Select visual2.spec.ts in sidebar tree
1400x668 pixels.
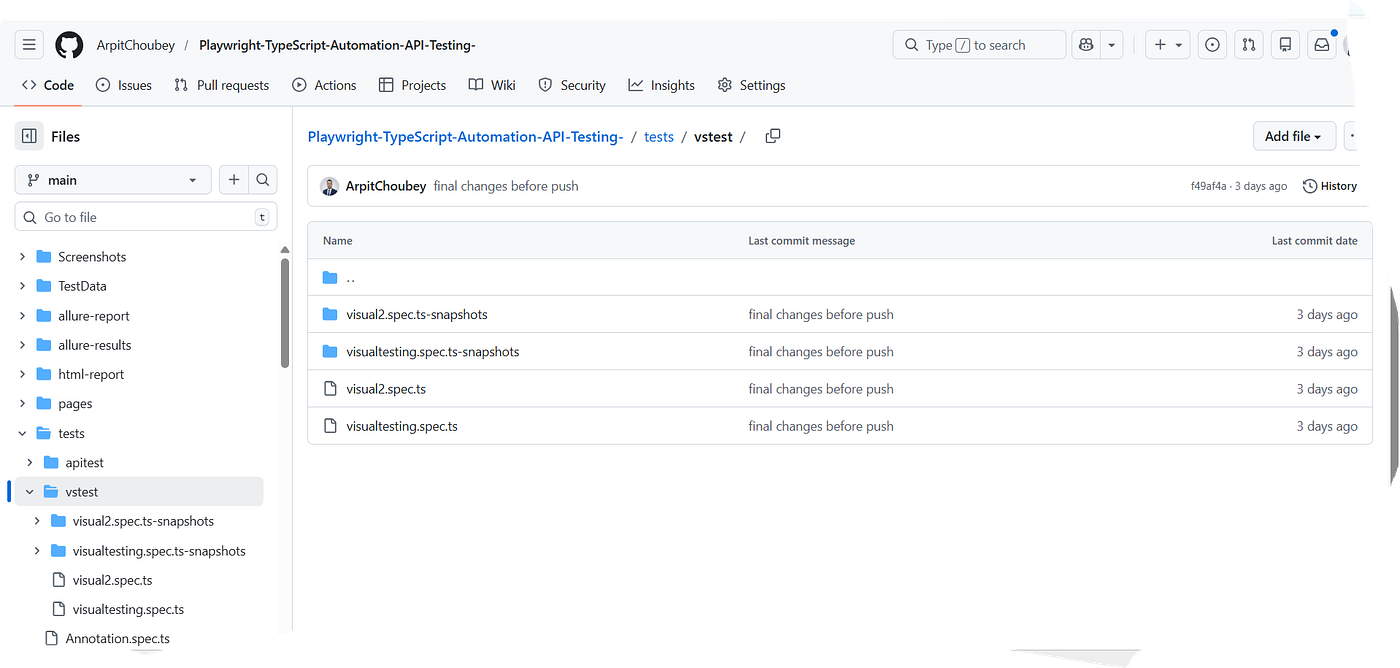(x=113, y=580)
